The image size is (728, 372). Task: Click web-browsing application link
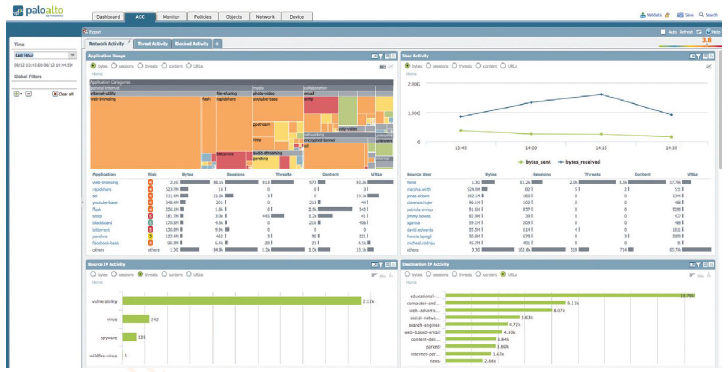coord(105,183)
